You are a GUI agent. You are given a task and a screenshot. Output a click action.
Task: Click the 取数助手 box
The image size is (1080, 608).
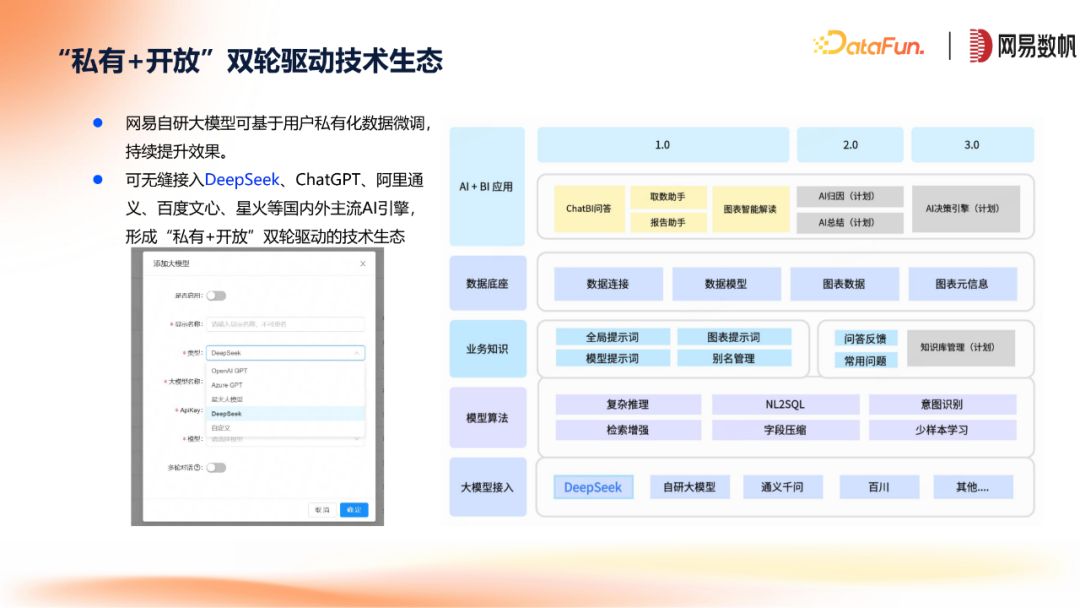pyautogui.click(x=668, y=196)
